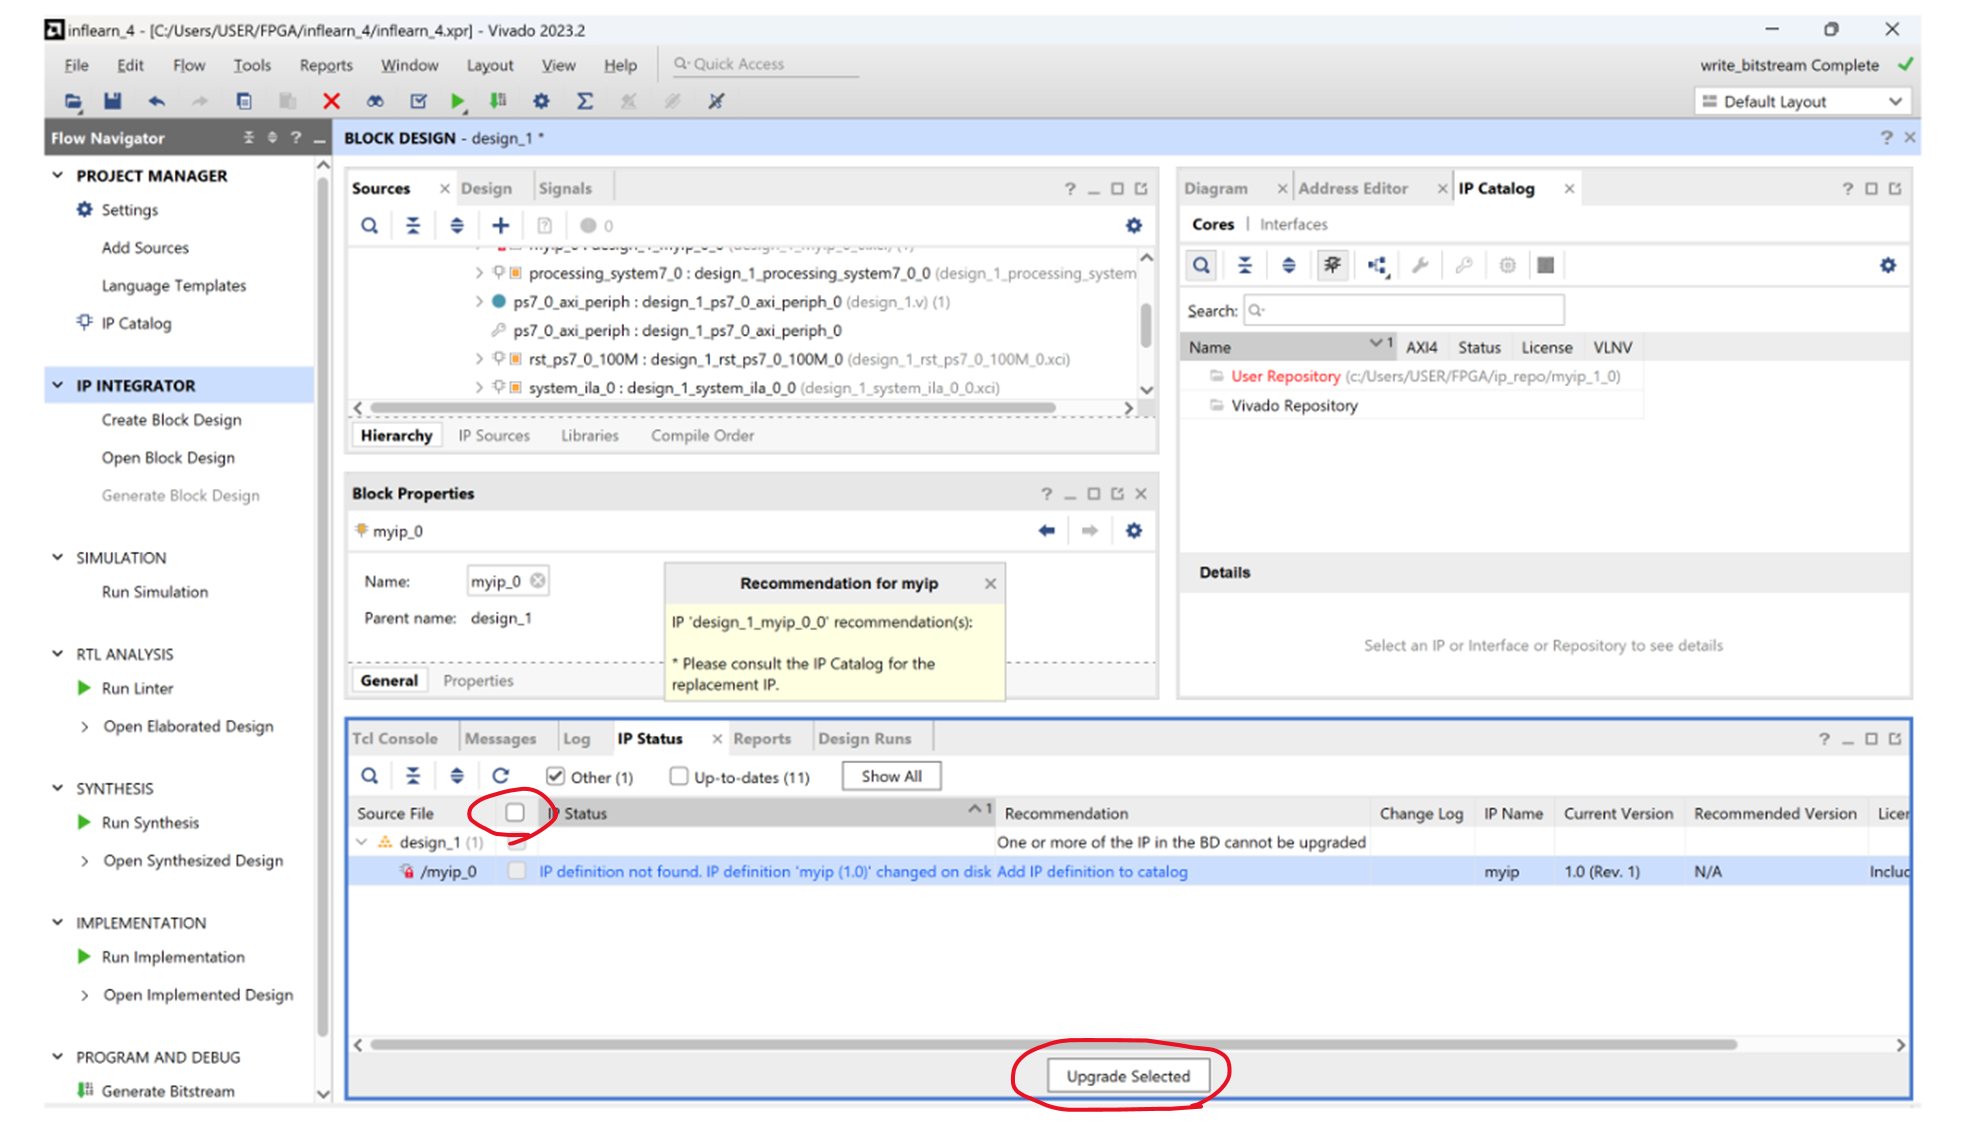The width and height of the screenshot is (1976, 1125).
Task: Open main toolbar Settings gear
Action: tap(541, 101)
